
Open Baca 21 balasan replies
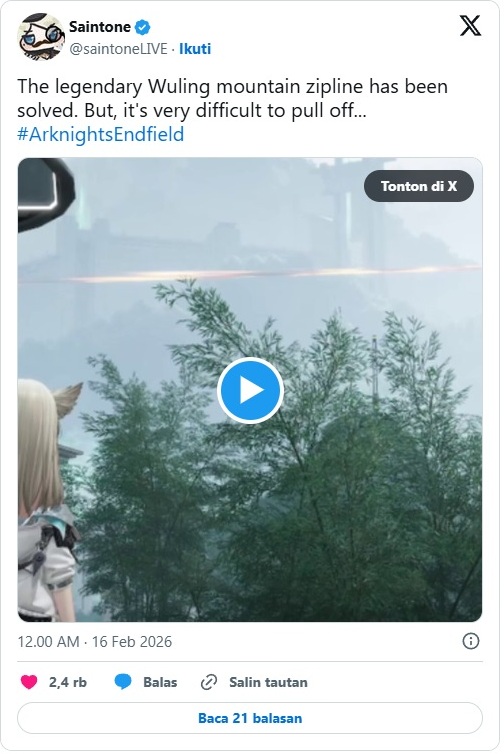pos(250,718)
